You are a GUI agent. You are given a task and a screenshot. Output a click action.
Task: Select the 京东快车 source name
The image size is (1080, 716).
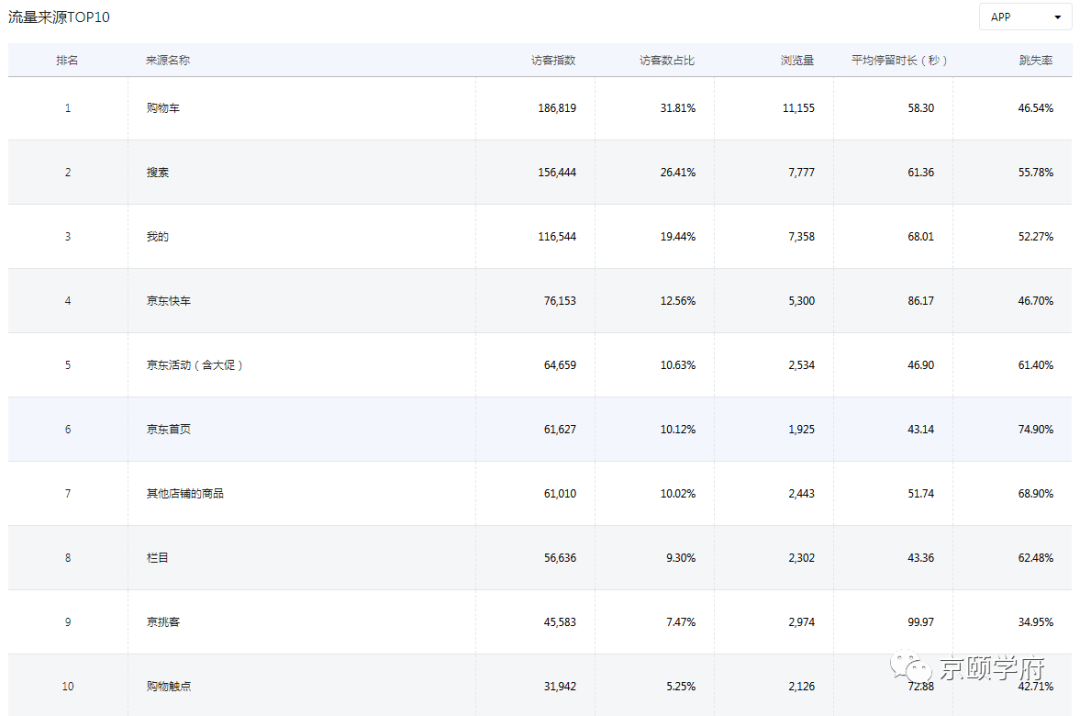168,301
